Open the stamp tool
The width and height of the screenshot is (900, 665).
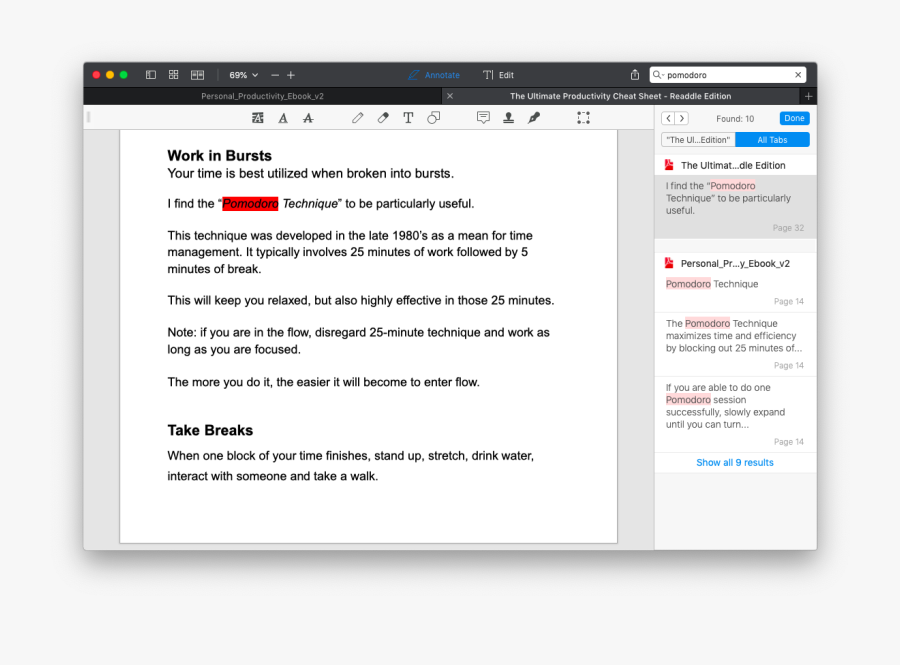508,118
